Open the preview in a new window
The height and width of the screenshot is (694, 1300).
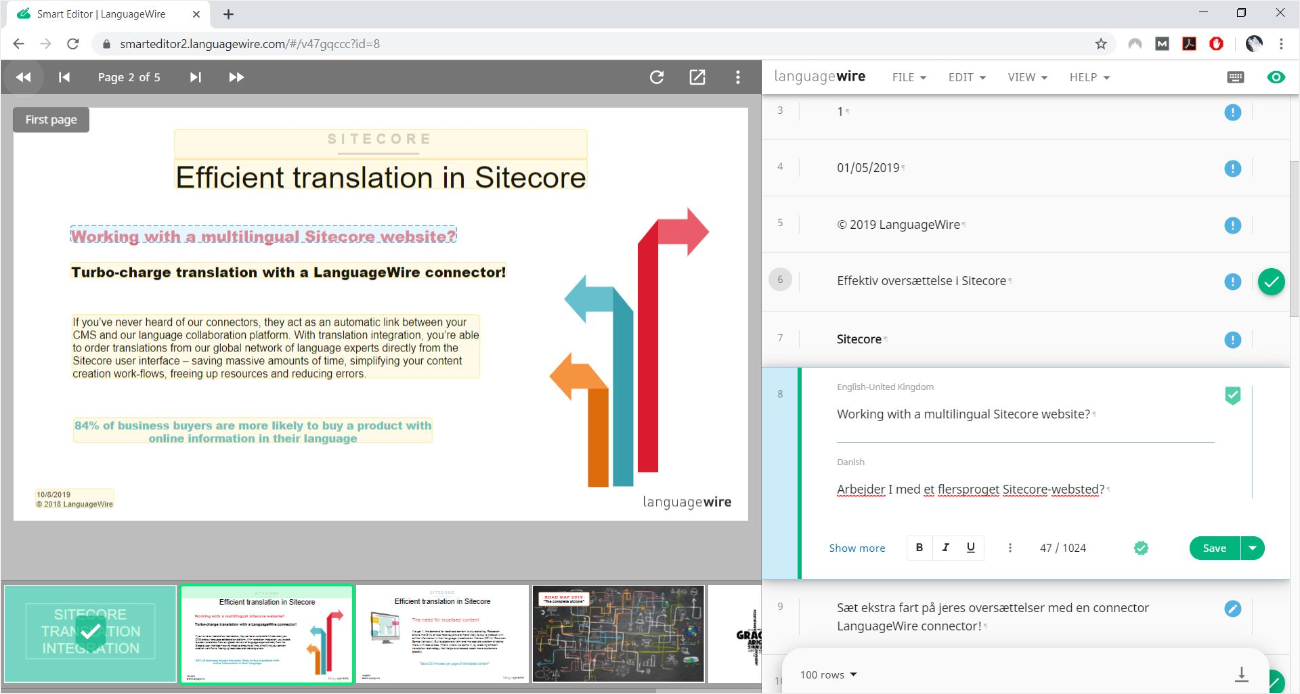coord(697,76)
